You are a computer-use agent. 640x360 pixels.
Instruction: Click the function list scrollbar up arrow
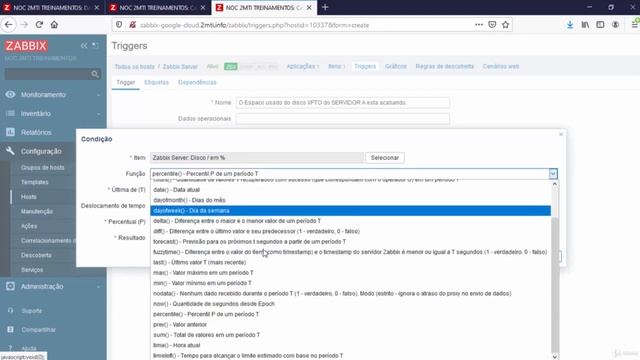(555, 184)
